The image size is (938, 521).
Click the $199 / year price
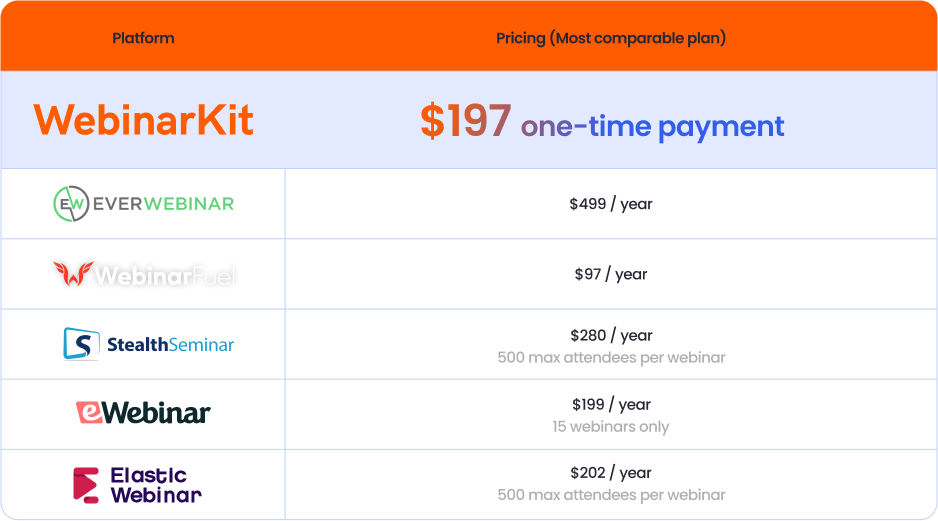[x=611, y=404]
